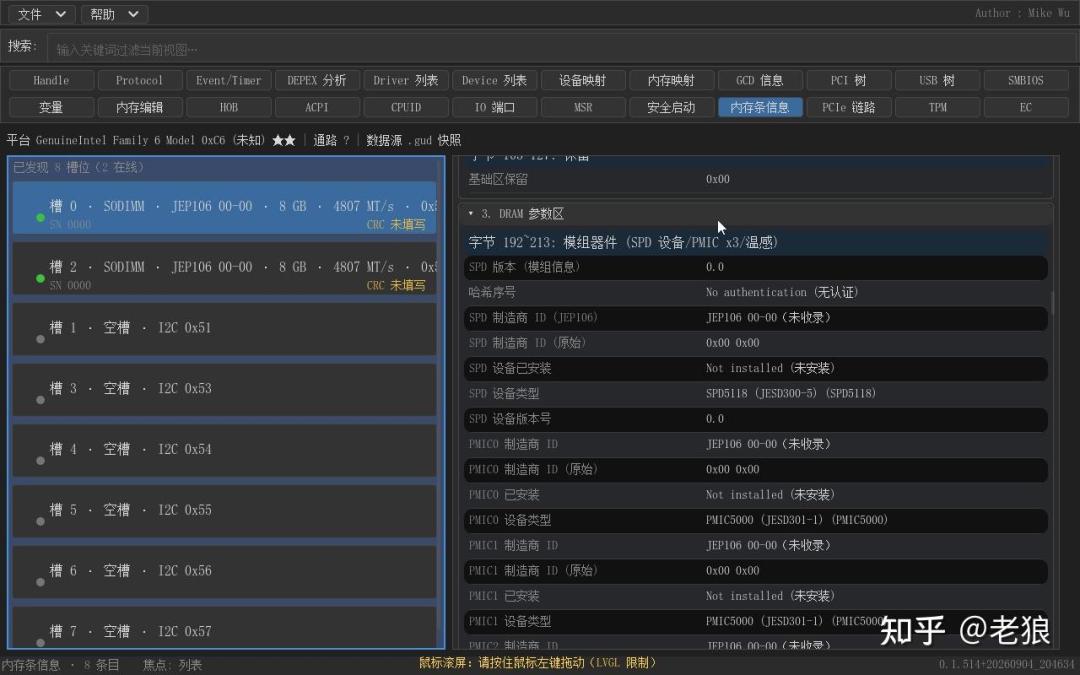1080x675 pixels.
Task: Click the 通路 ? indicator
Action: tap(331, 141)
